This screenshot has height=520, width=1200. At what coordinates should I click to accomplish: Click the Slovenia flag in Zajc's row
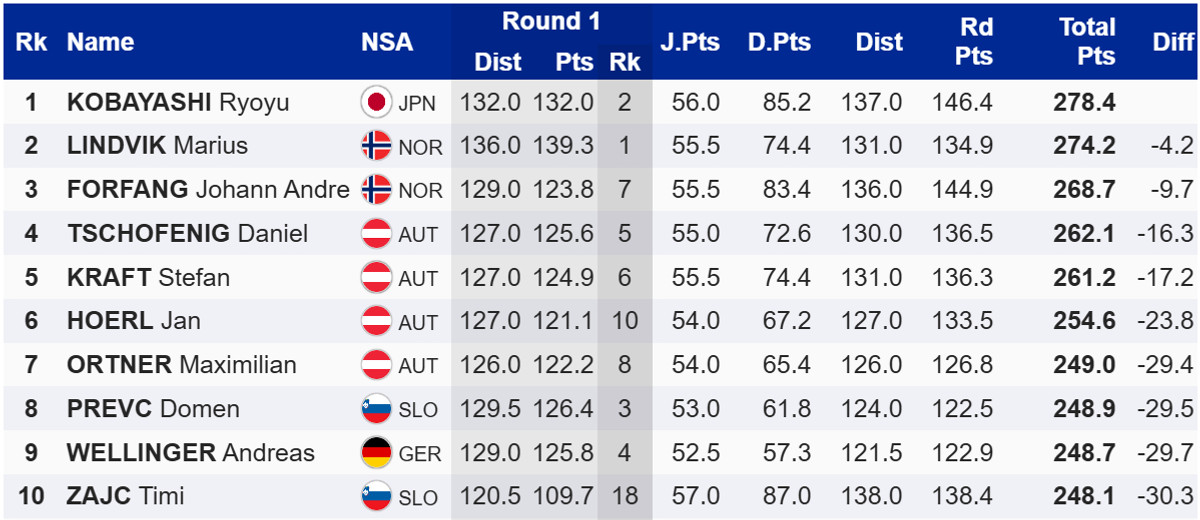tap(376, 497)
